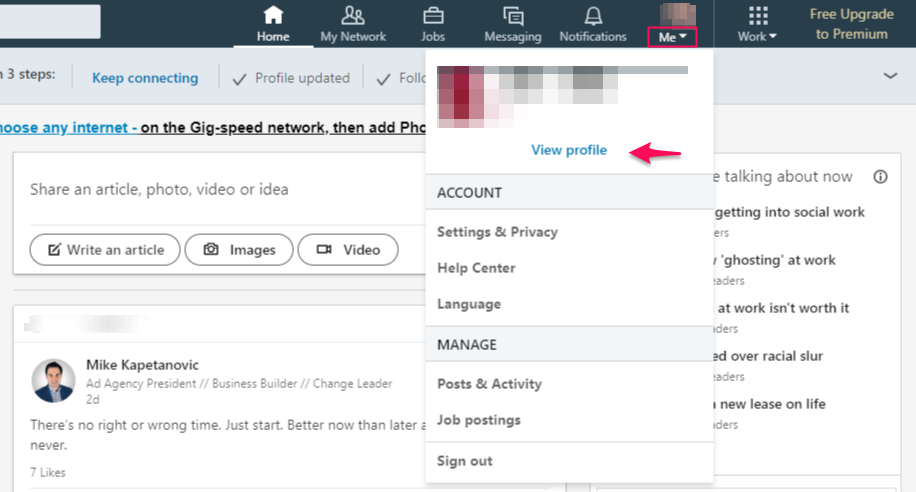Screen dimensions: 916x492
Task: Open the My Network icon
Action: (353, 15)
